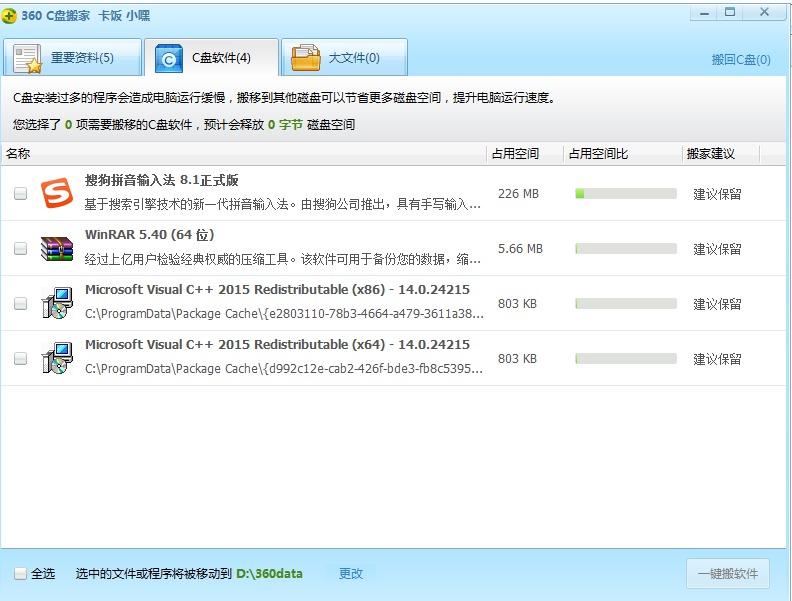
Task: Click the blue C drive software icon
Action: pos(169,59)
